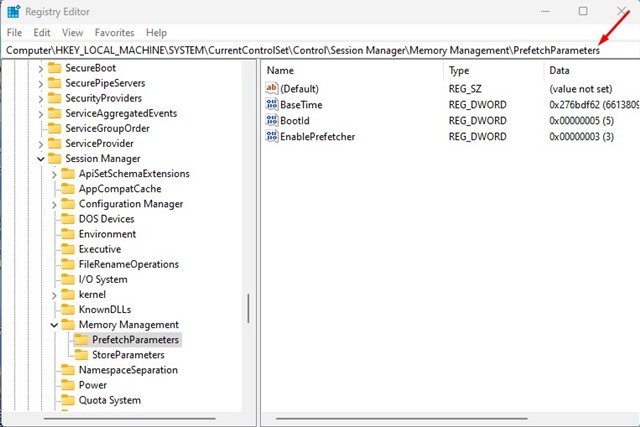Select the Environment folder icon
This screenshot has height=427, width=640.
(x=68, y=234)
